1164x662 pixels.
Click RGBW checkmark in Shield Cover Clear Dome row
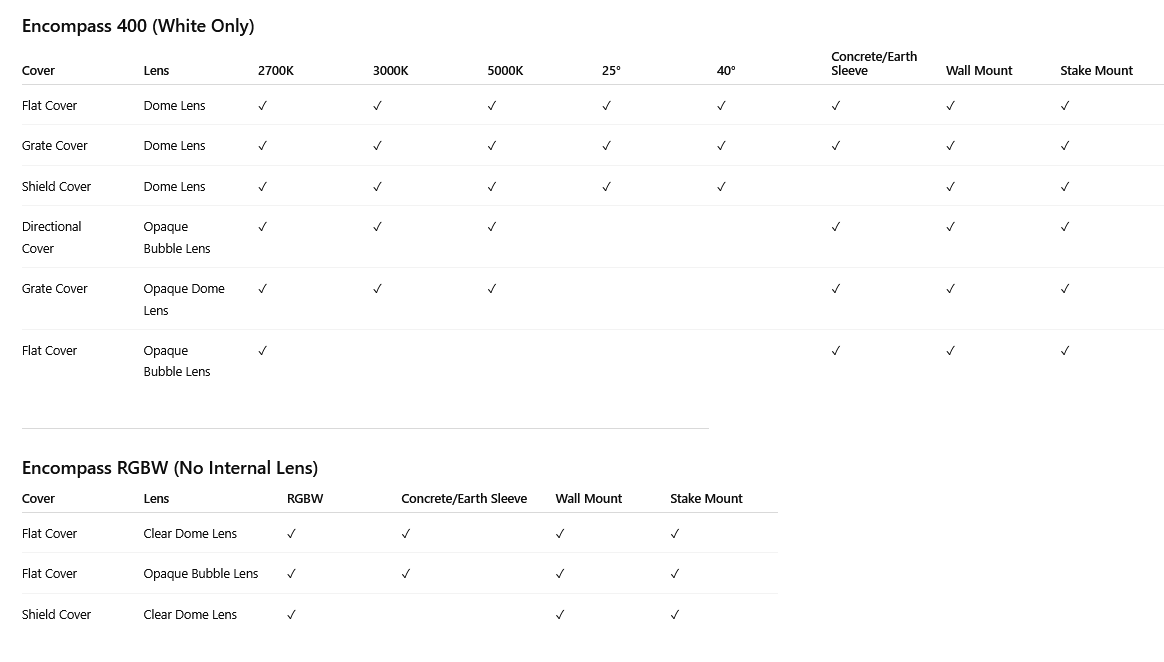(292, 615)
